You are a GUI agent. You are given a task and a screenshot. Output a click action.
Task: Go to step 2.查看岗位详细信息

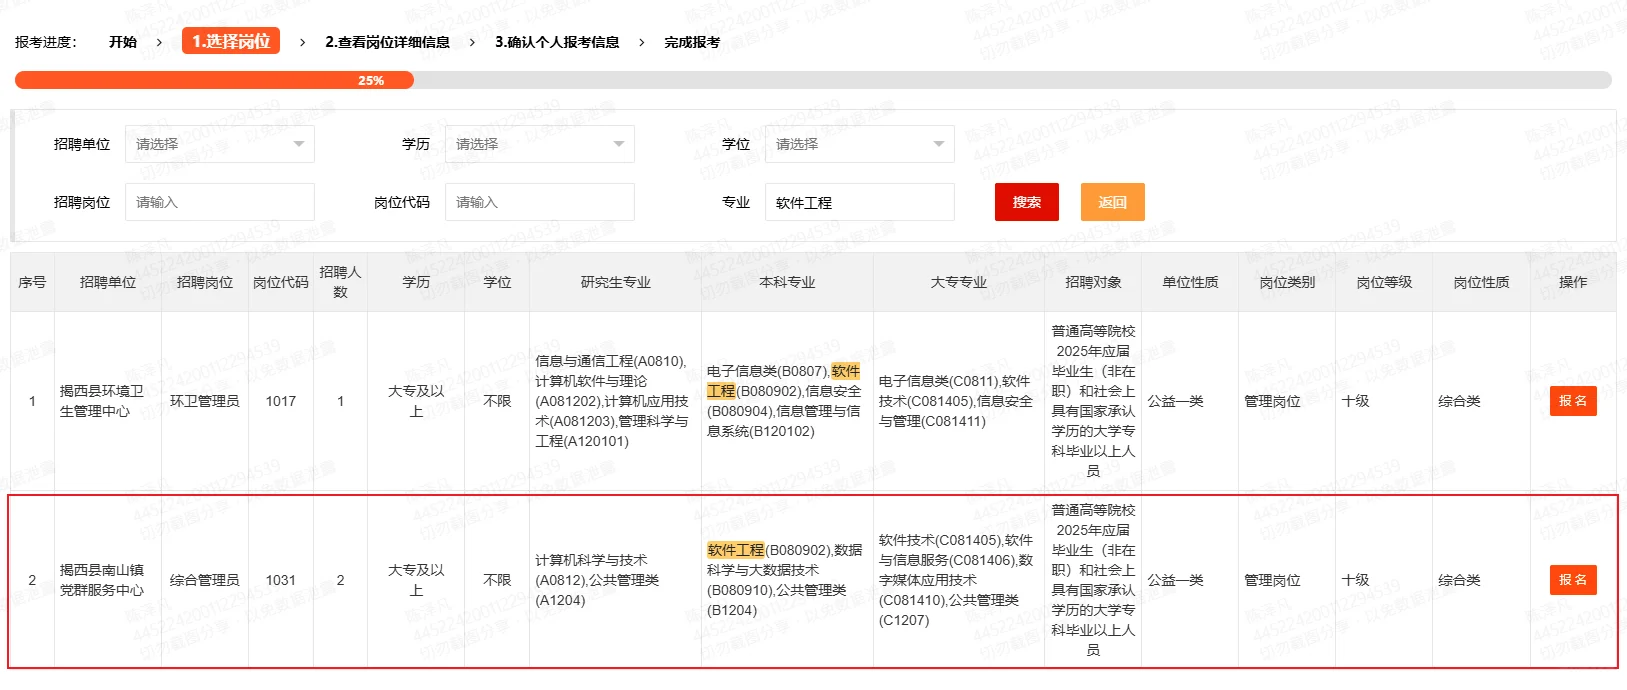tap(387, 42)
